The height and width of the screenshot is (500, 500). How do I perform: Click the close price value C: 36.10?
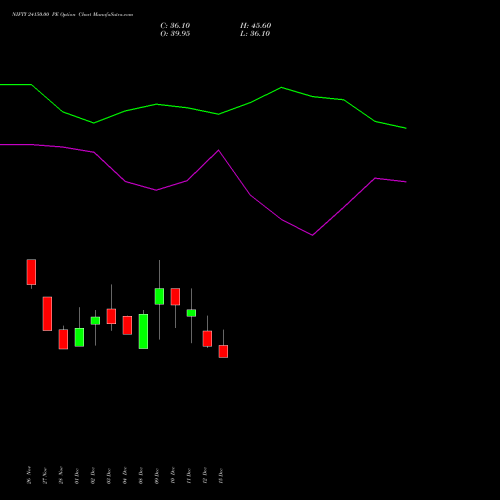175,26
